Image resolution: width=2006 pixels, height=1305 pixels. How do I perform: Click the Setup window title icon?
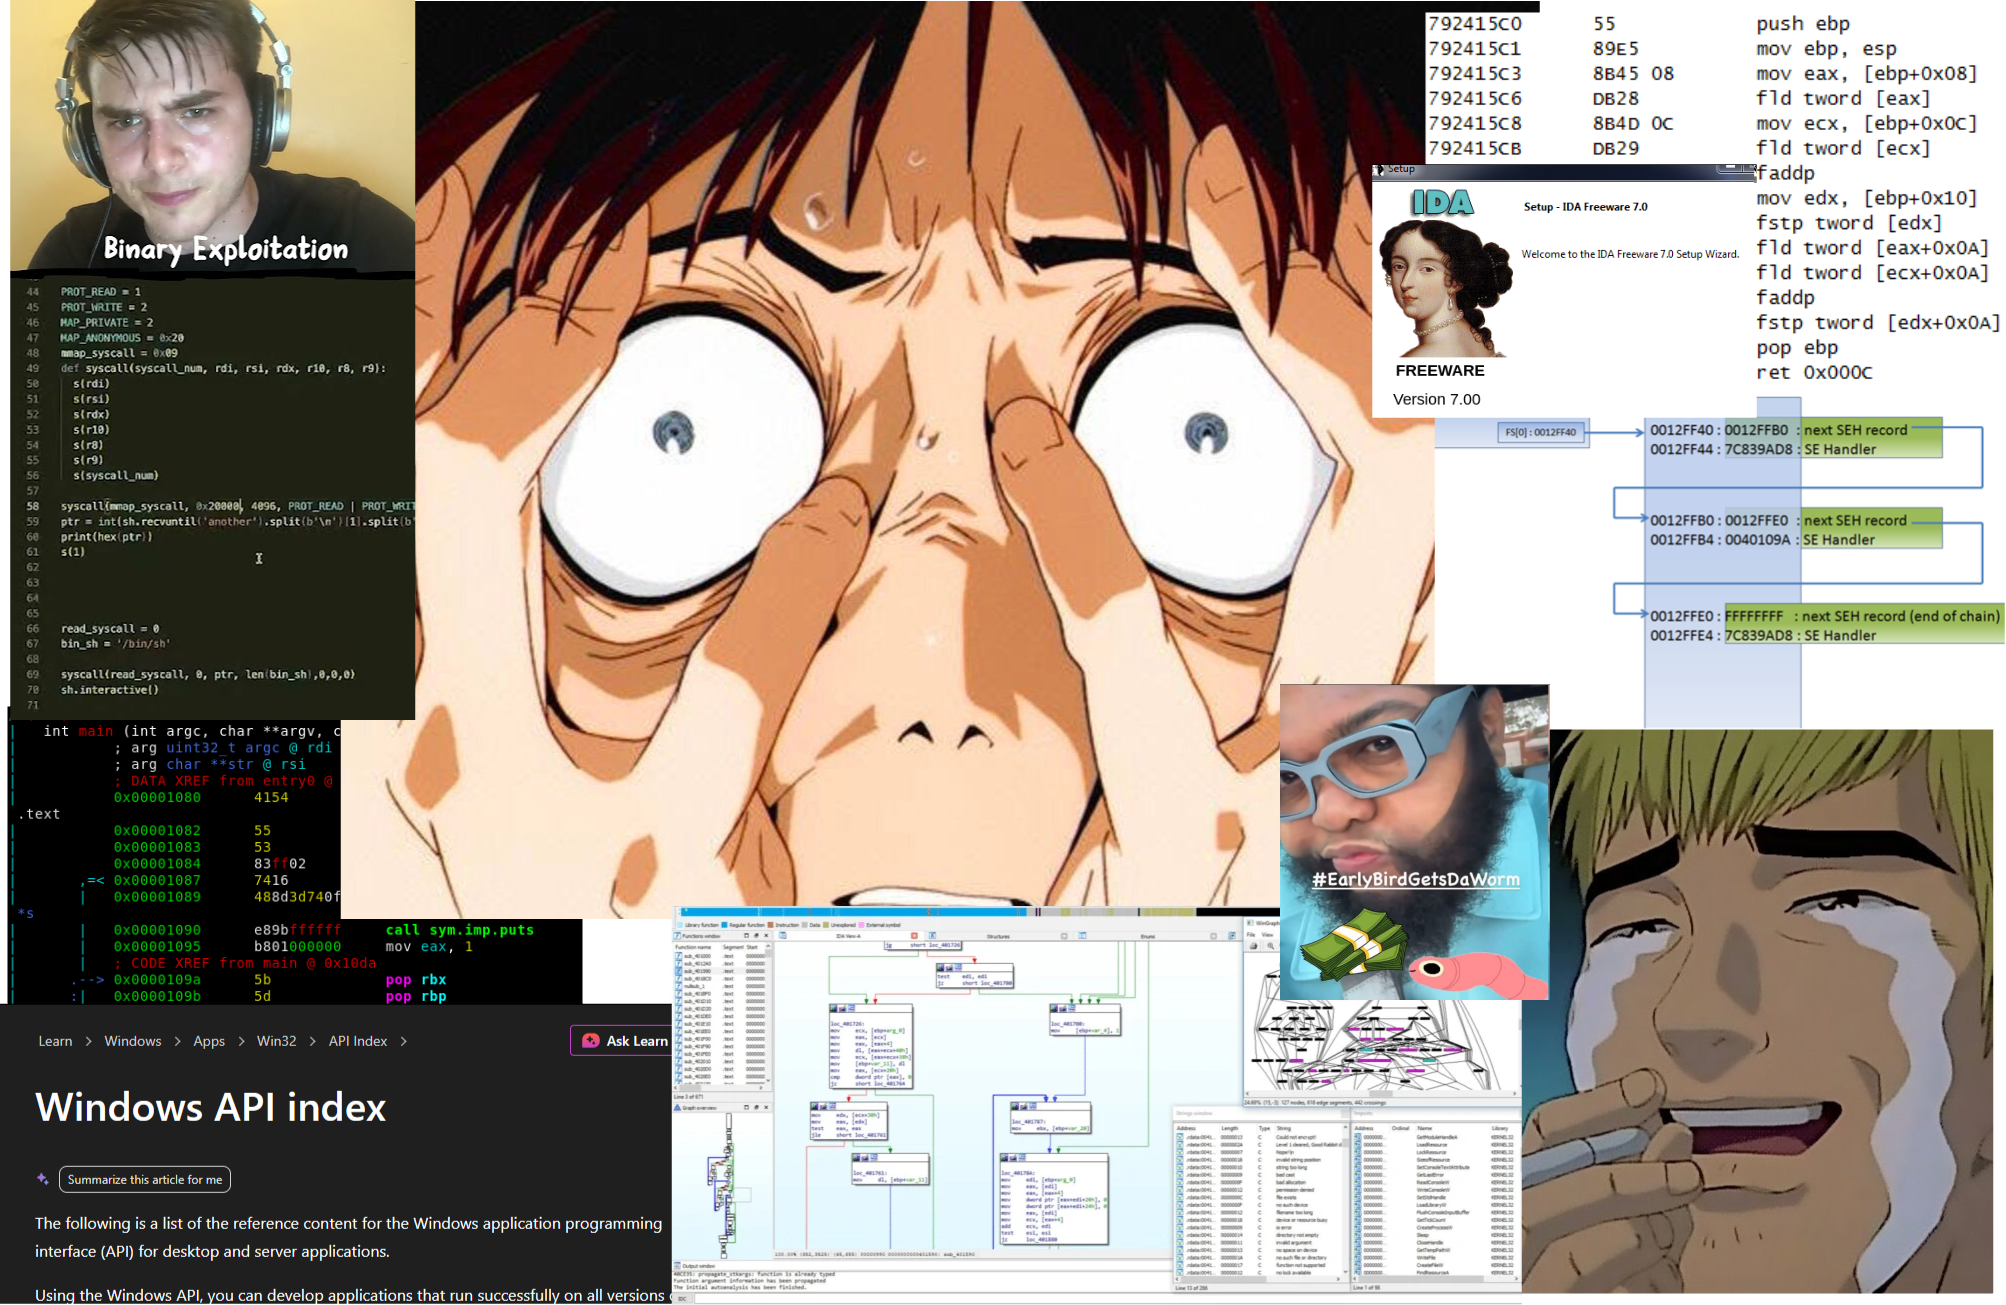[1380, 169]
